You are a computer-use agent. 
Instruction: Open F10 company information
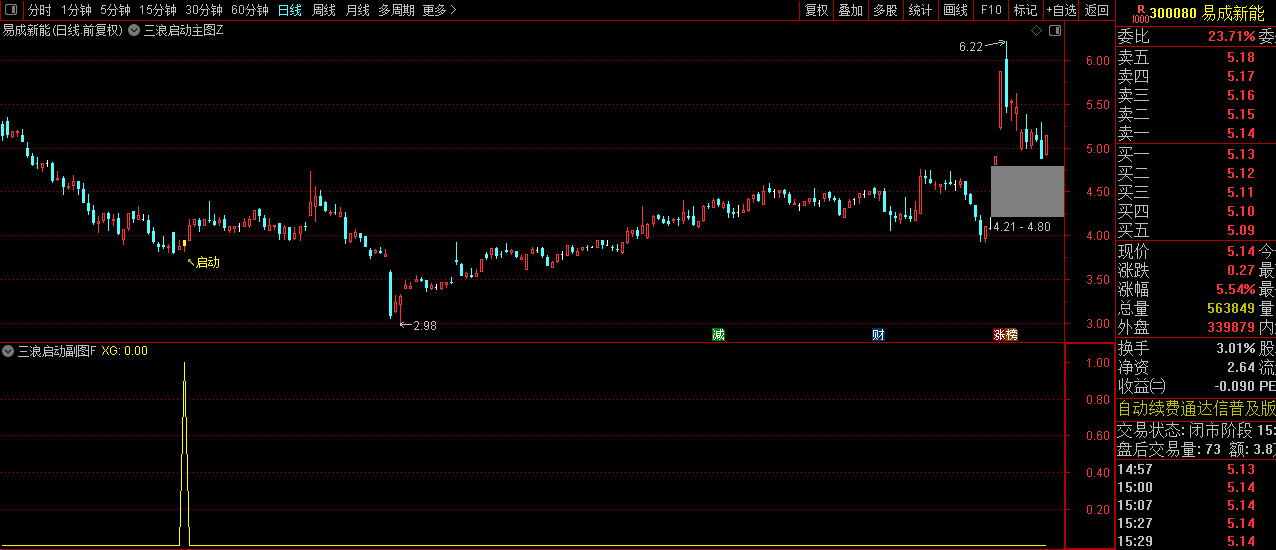coord(990,10)
